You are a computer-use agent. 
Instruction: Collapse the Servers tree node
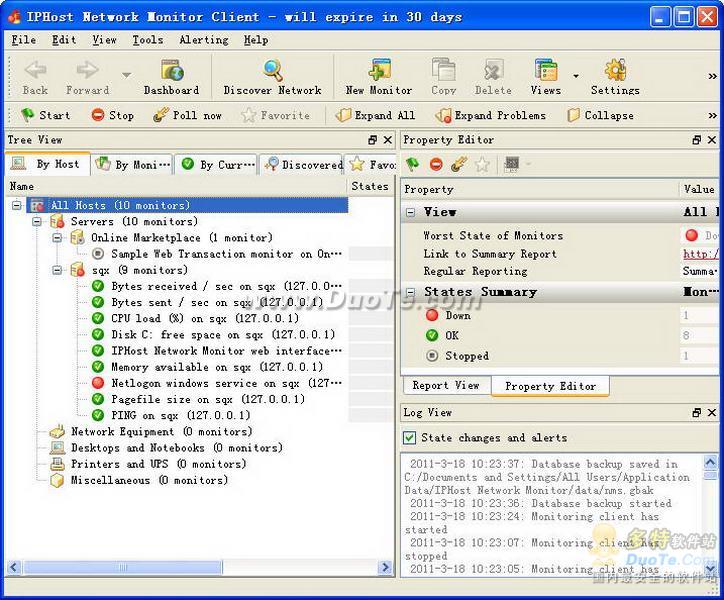[37, 221]
